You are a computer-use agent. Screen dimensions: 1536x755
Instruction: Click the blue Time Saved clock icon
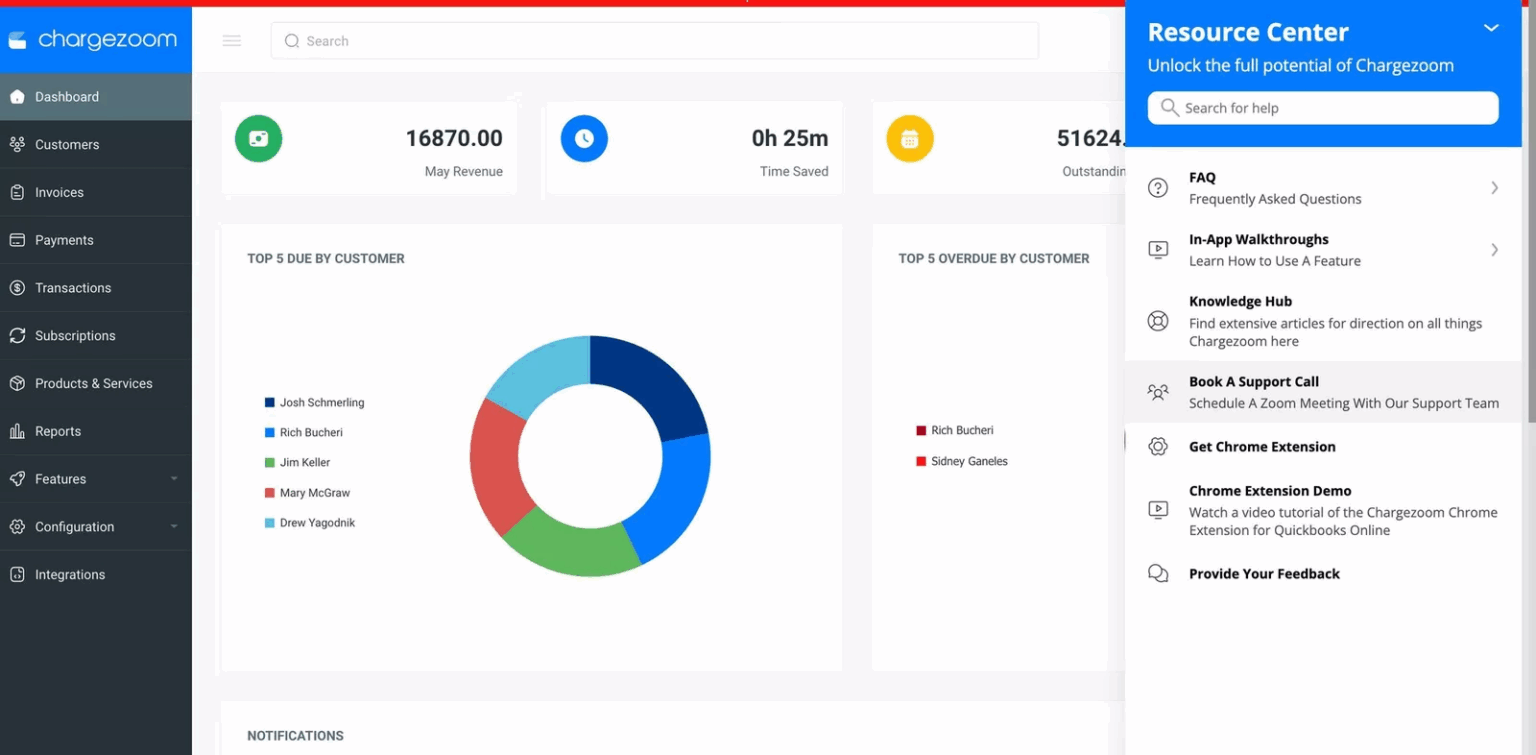(584, 138)
